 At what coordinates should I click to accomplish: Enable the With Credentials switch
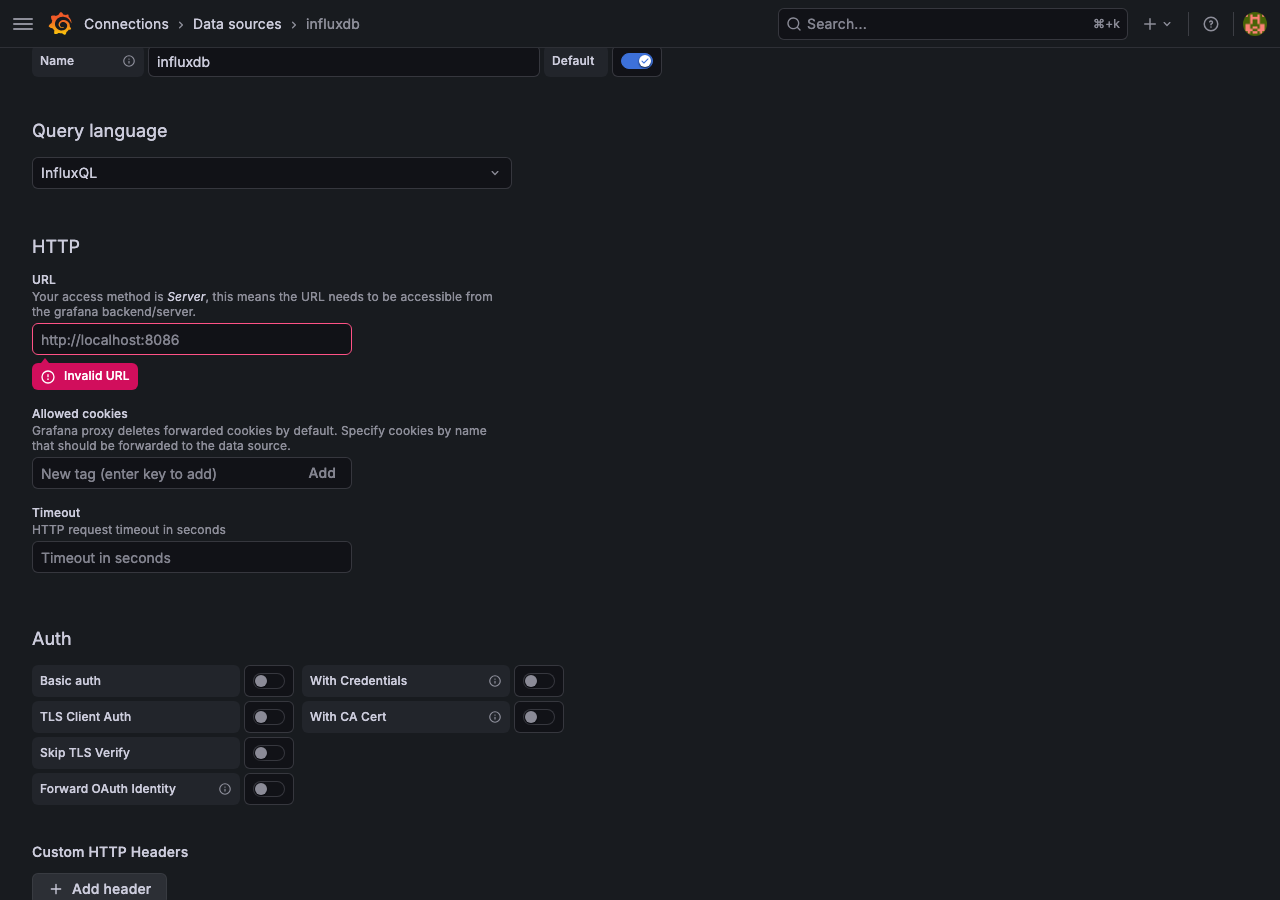(x=539, y=681)
